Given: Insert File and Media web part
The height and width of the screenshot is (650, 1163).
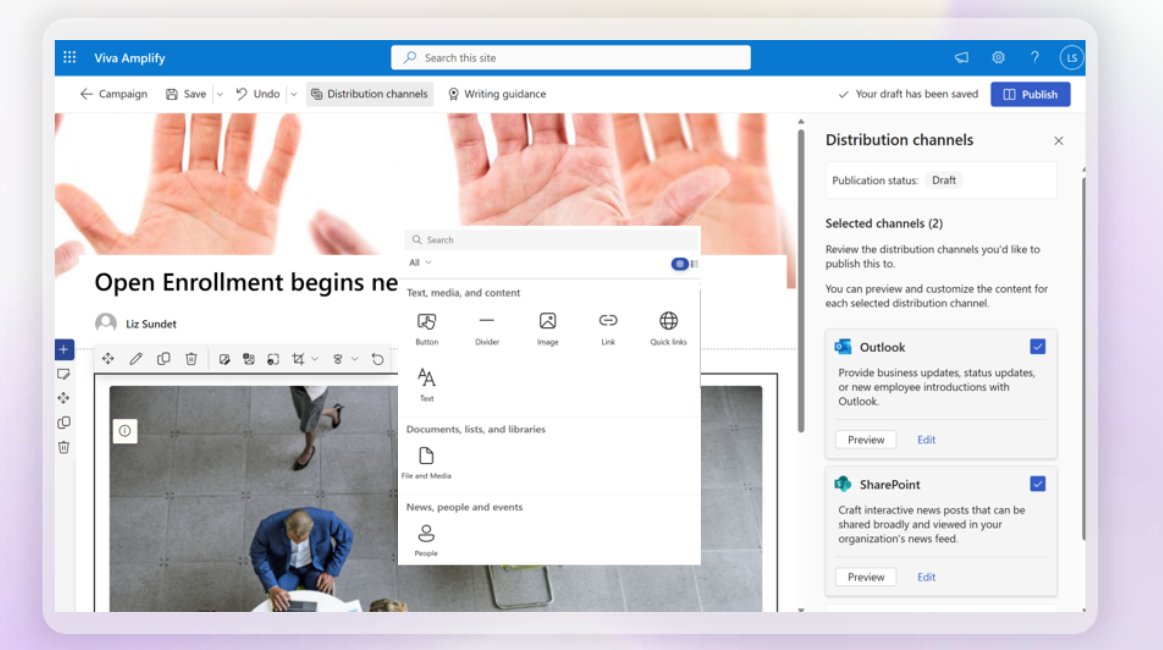Looking at the screenshot, I should click(x=426, y=463).
